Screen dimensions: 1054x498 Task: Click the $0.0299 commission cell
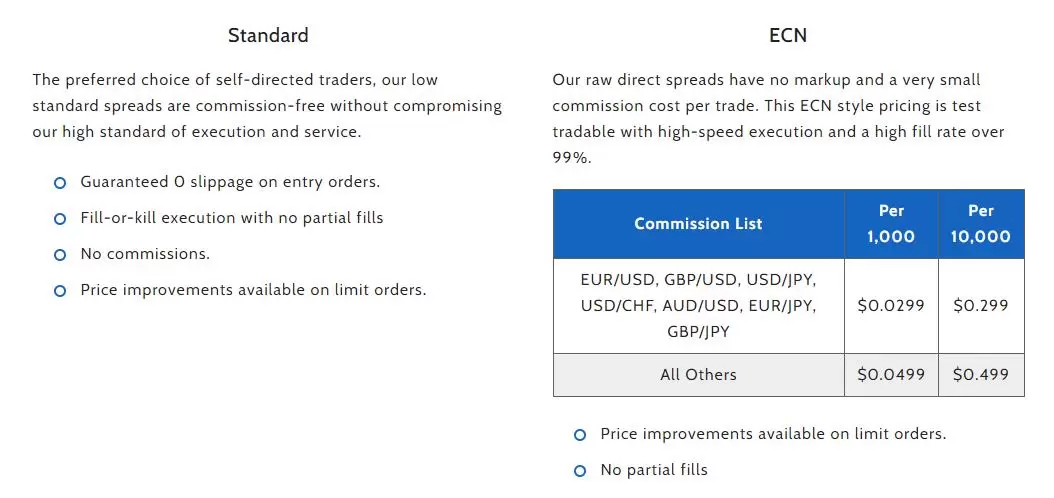[x=891, y=306]
